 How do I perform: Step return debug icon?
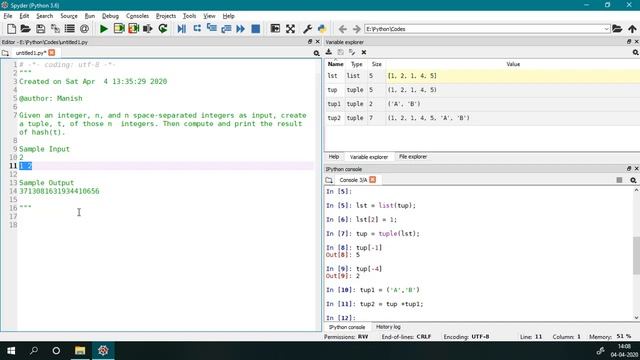click(x=226, y=29)
